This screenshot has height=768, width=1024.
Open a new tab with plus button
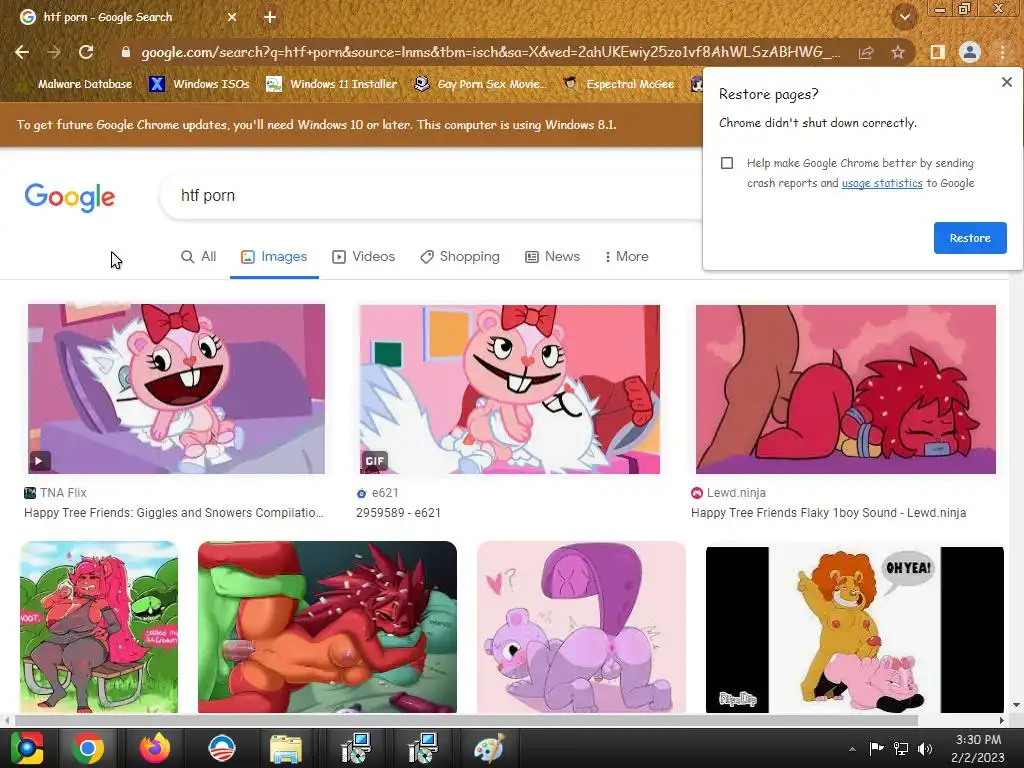(x=270, y=17)
